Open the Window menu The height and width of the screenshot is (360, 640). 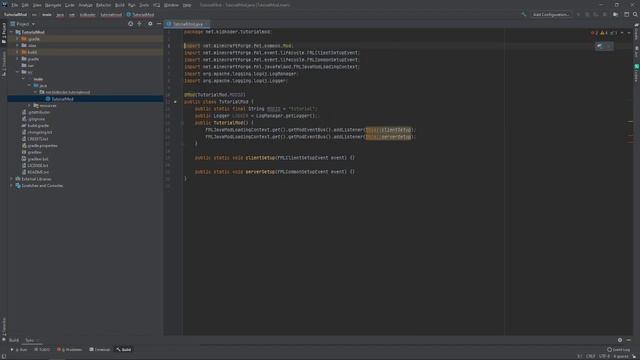tap(171, 5)
